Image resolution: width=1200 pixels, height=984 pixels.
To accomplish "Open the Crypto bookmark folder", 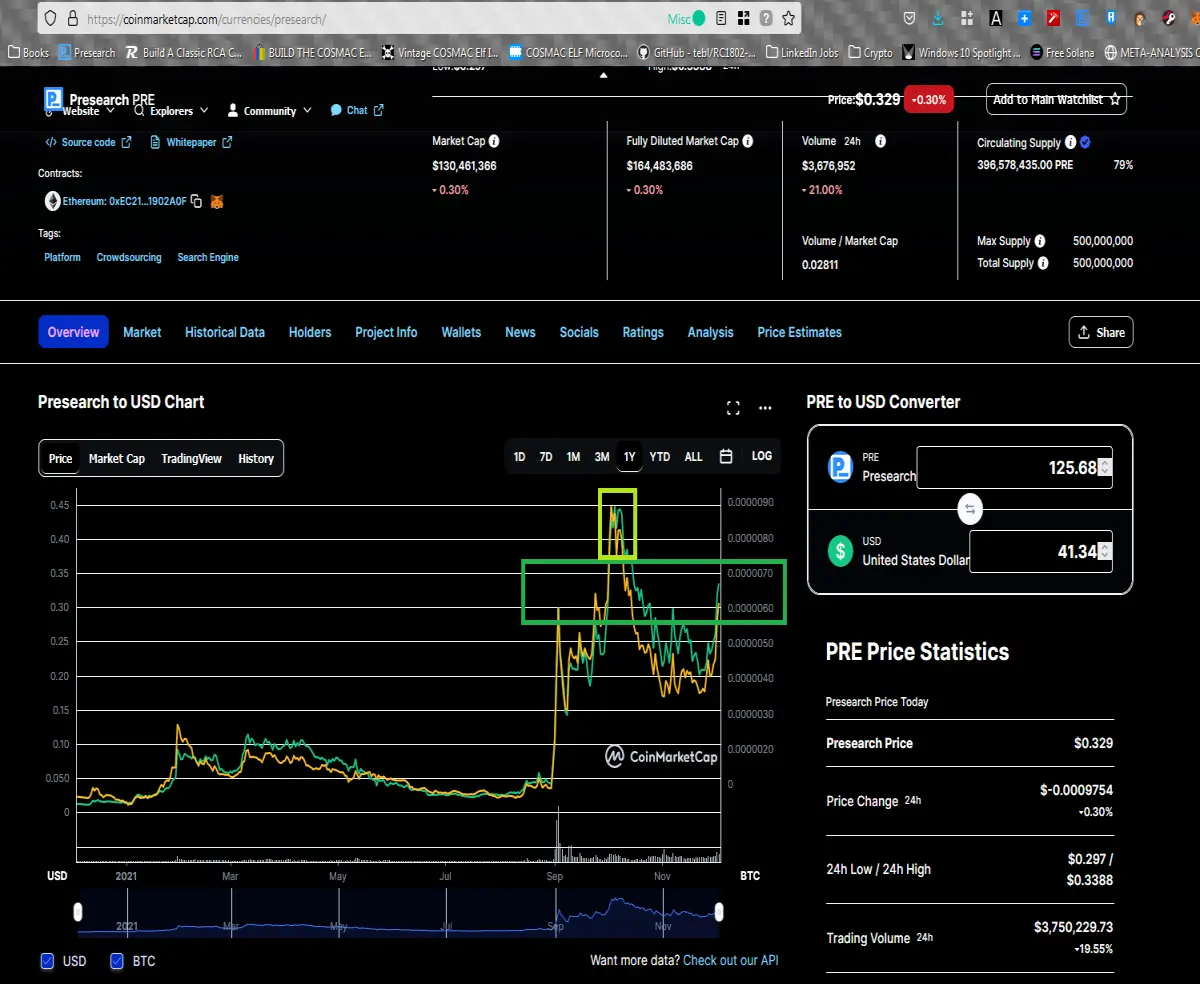I will (x=871, y=52).
